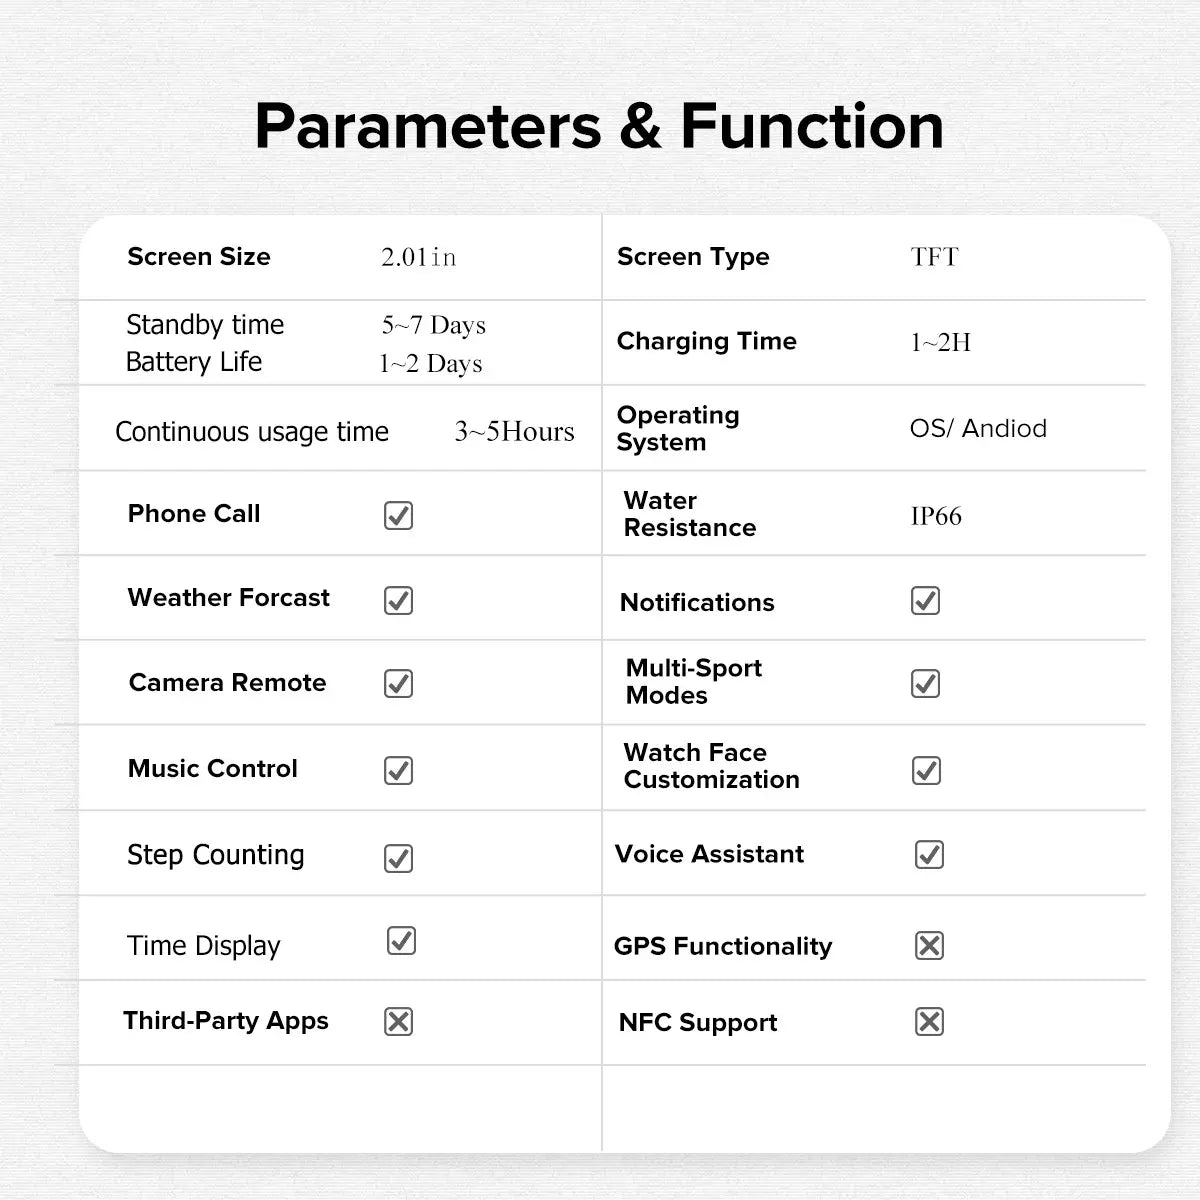Viewport: 1200px width, 1200px height.
Task: Click the IP66 water resistance value
Action: click(x=936, y=516)
